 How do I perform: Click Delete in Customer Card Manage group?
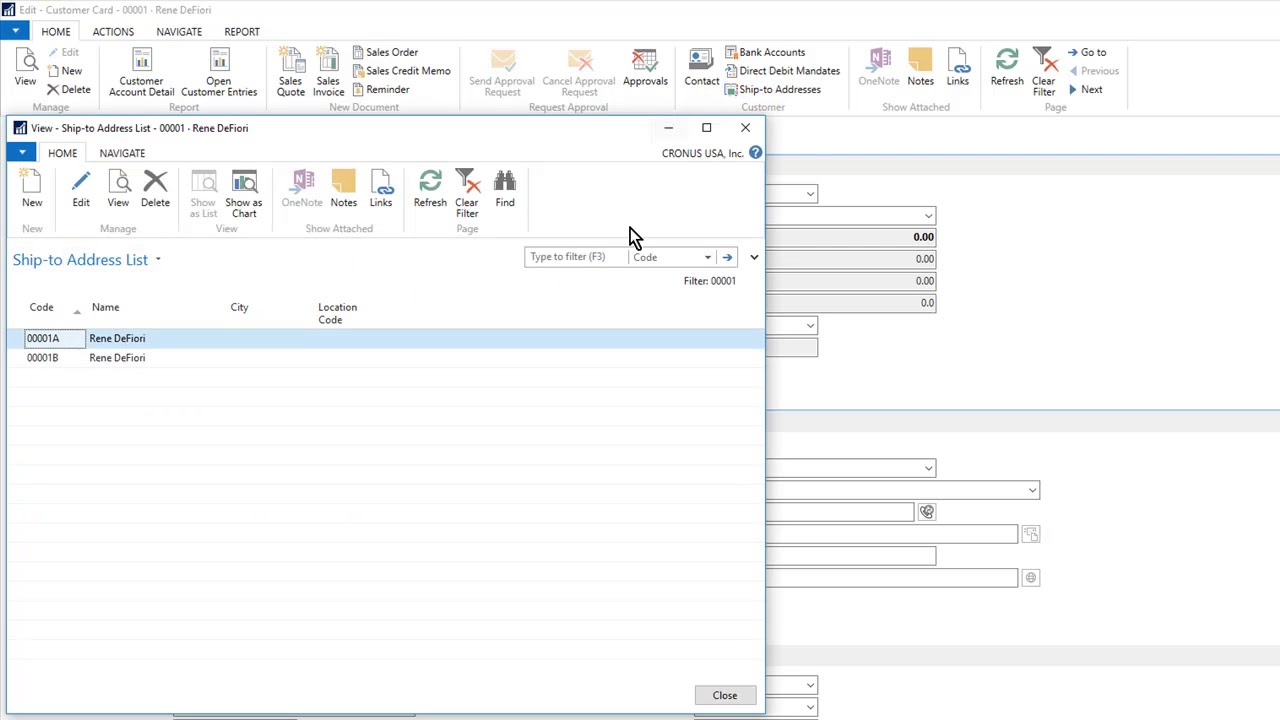[68, 89]
